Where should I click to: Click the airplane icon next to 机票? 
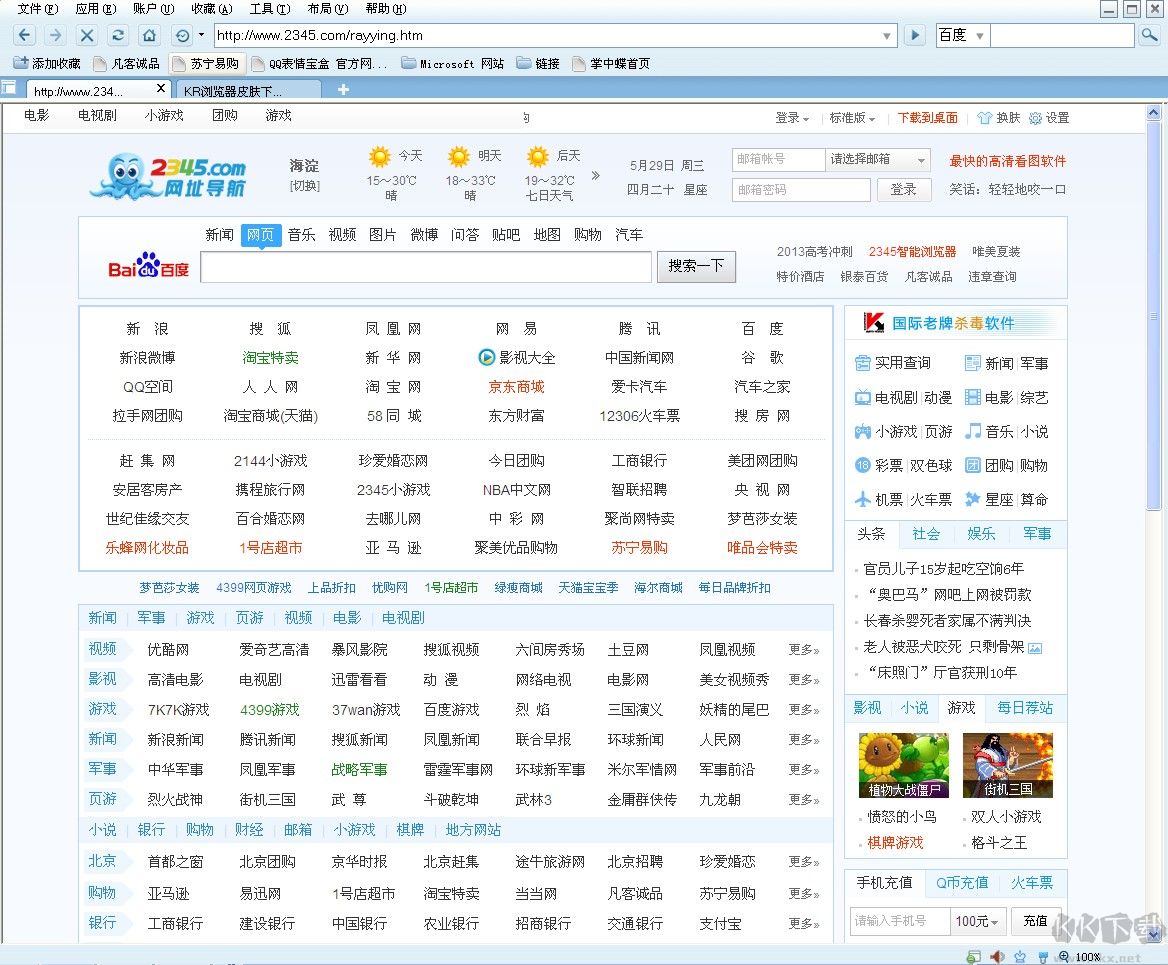pos(862,497)
